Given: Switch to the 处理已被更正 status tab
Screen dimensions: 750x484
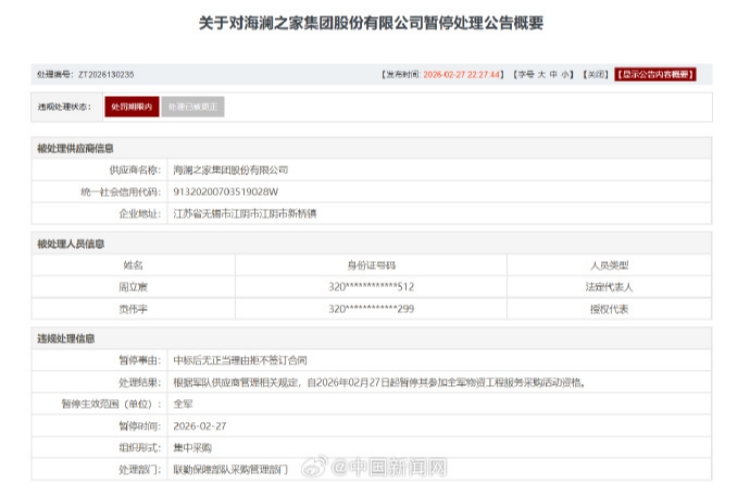Looking at the screenshot, I should [193, 106].
